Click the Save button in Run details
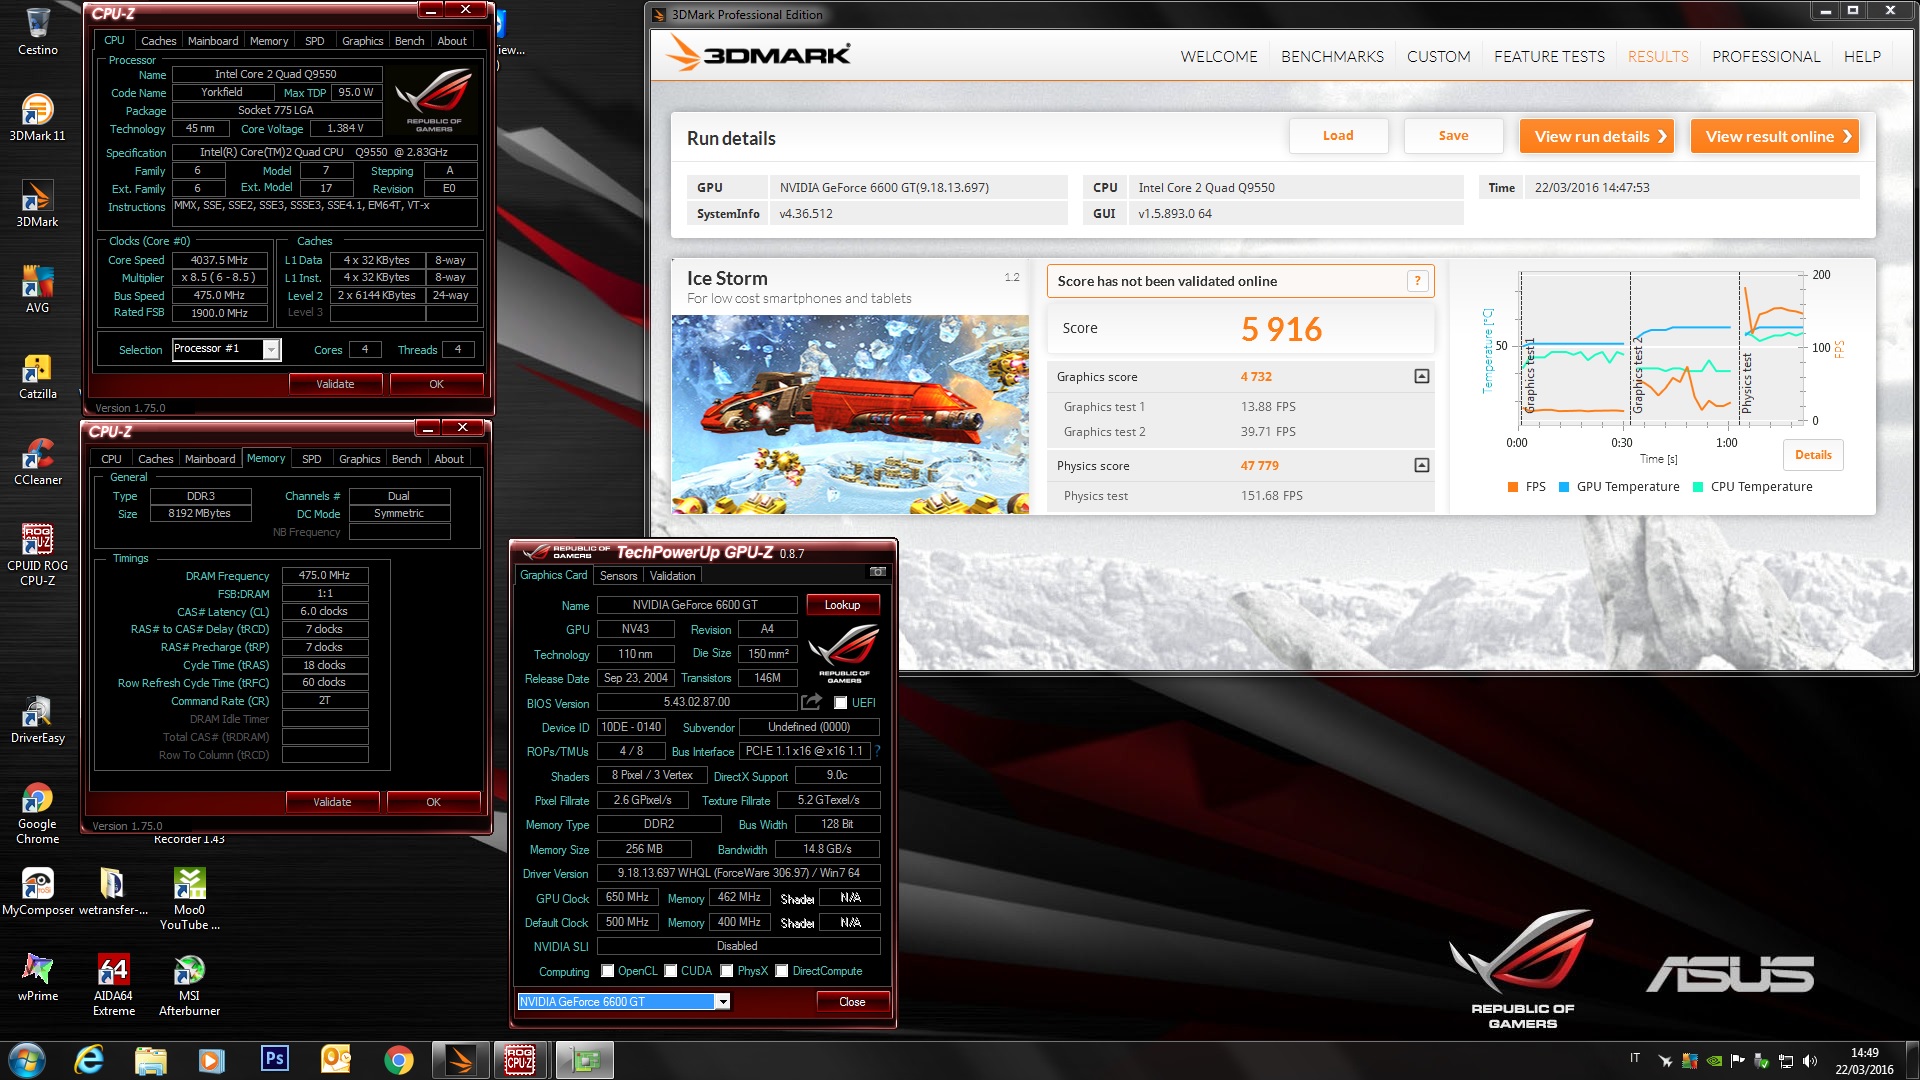The height and width of the screenshot is (1080, 1920). [1453, 136]
